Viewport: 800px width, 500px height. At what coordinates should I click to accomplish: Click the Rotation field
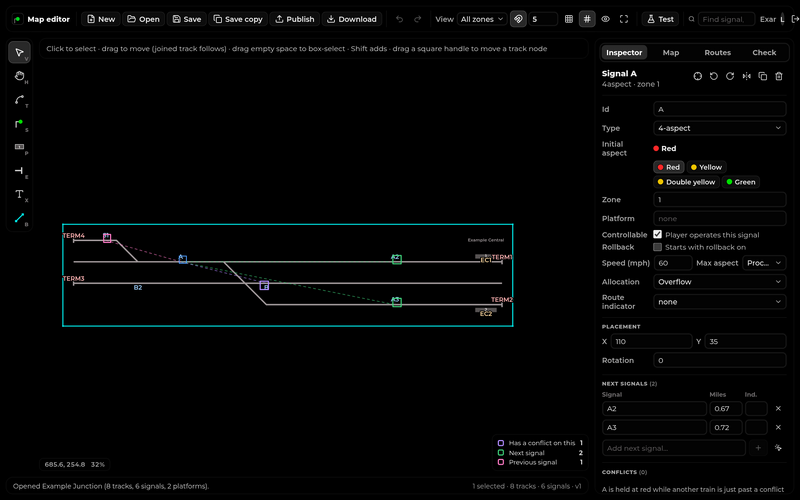719,360
